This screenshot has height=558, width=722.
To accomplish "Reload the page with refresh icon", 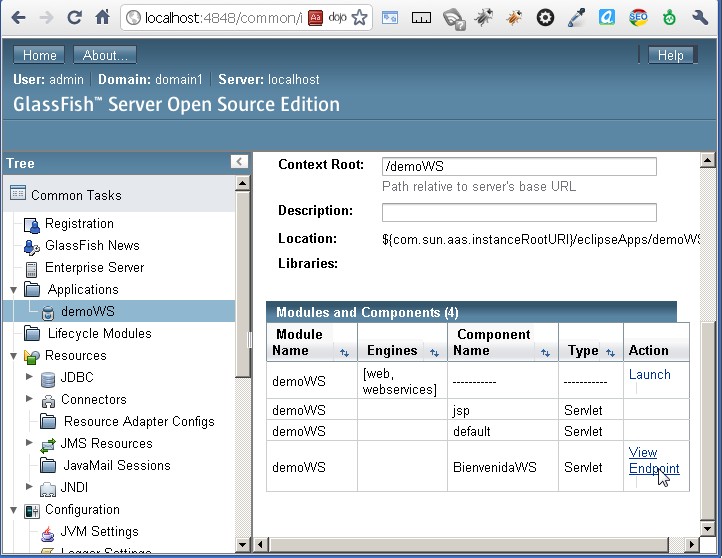I will coord(74,18).
